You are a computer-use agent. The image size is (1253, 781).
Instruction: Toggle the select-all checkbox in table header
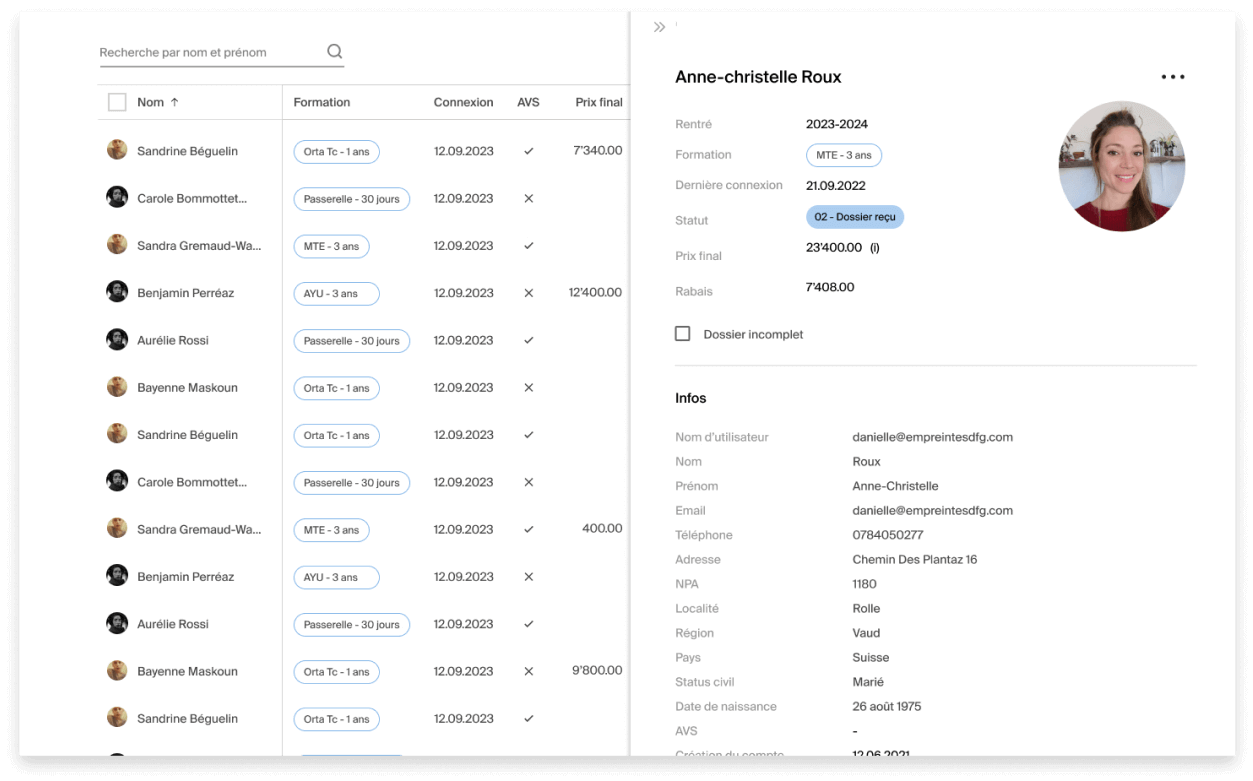click(x=117, y=102)
